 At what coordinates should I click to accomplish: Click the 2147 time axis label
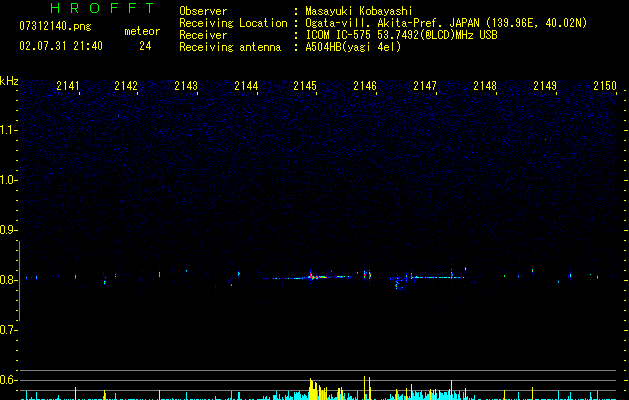pos(425,86)
